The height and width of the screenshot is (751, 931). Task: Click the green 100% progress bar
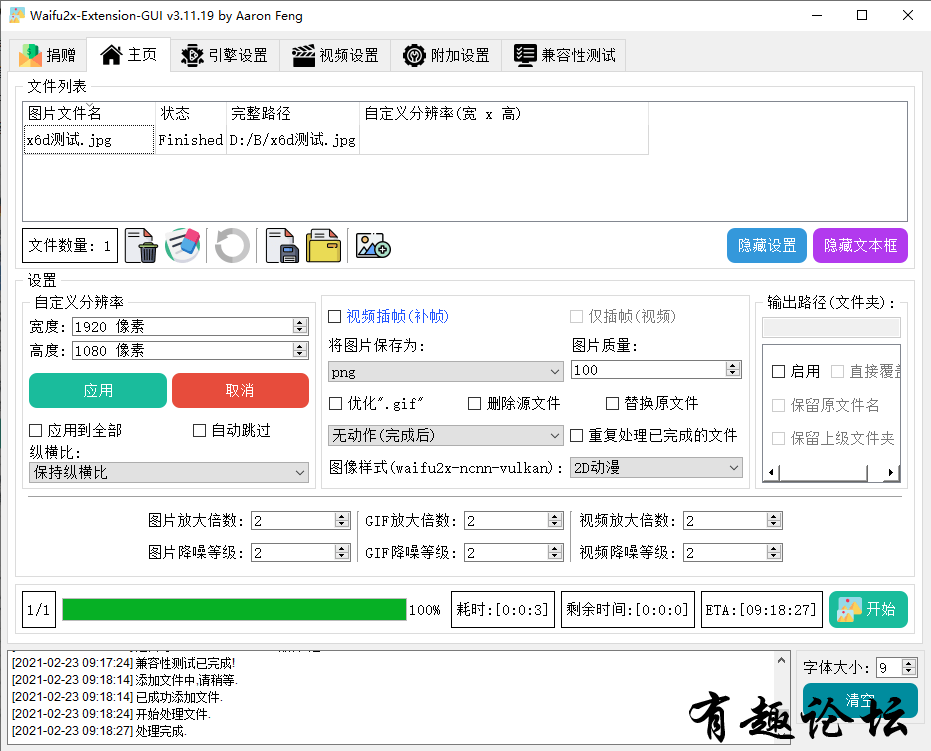(x=234, y=609)
